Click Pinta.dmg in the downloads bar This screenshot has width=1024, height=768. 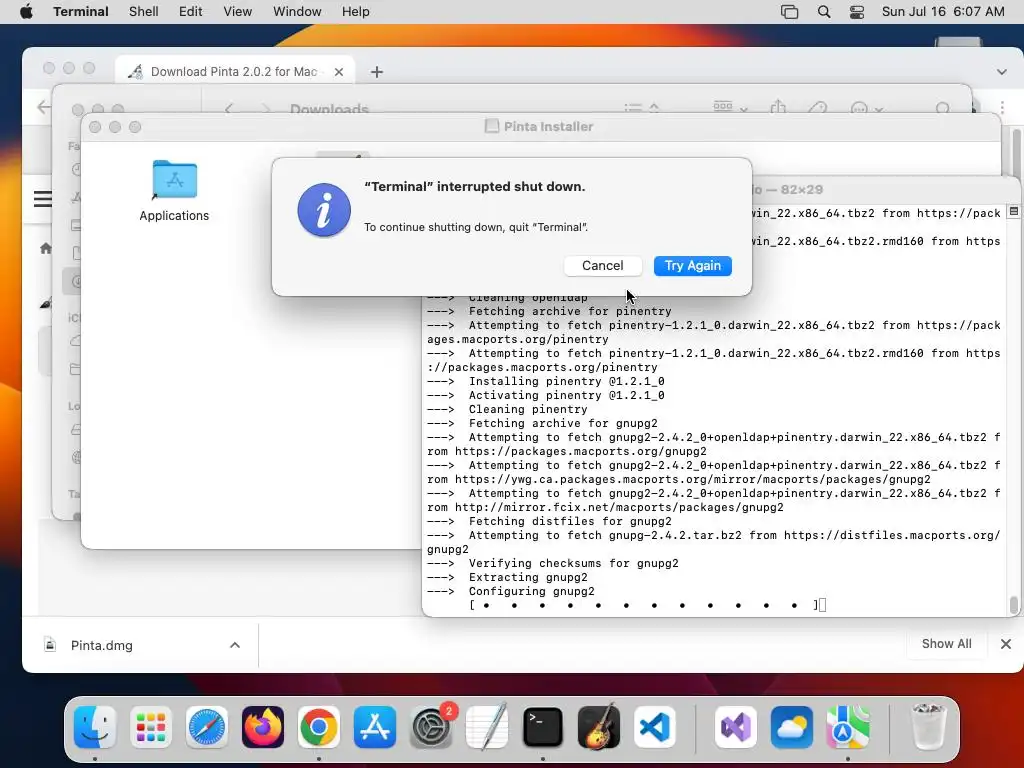pos(101,645)
